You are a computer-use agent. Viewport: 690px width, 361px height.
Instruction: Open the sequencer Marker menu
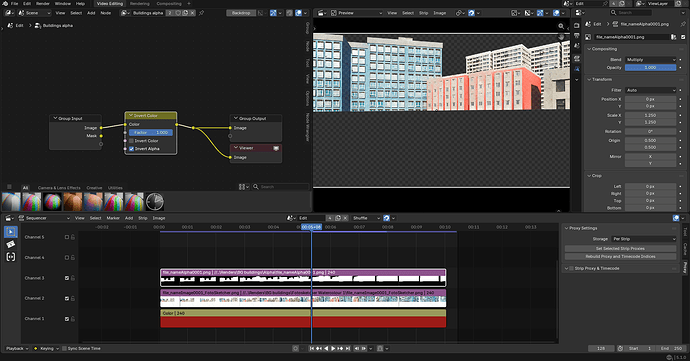[x=113, y=218]
